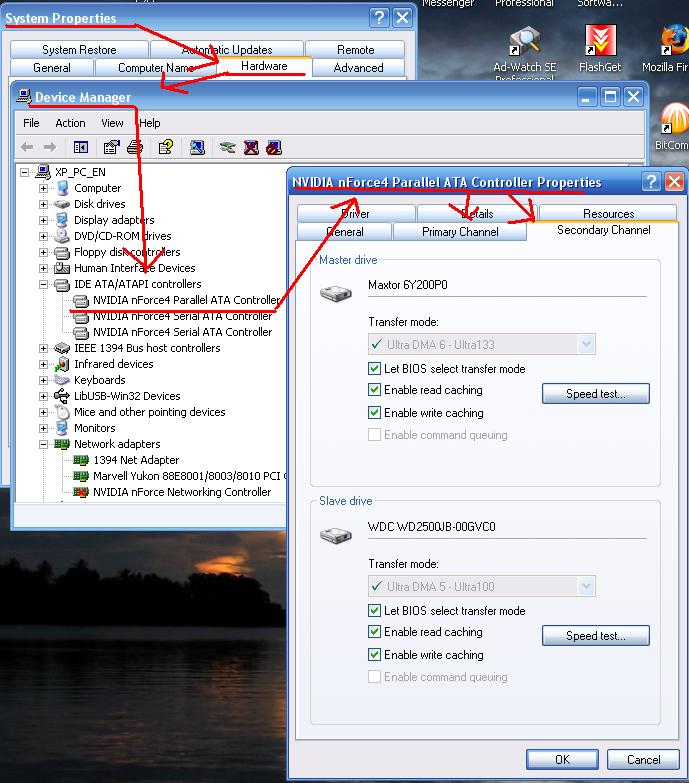This screenshot has width=689, height=783.
Task: Select the Marvell Yukon 88E8001/8003/8010 adapter
Action: 189,476
